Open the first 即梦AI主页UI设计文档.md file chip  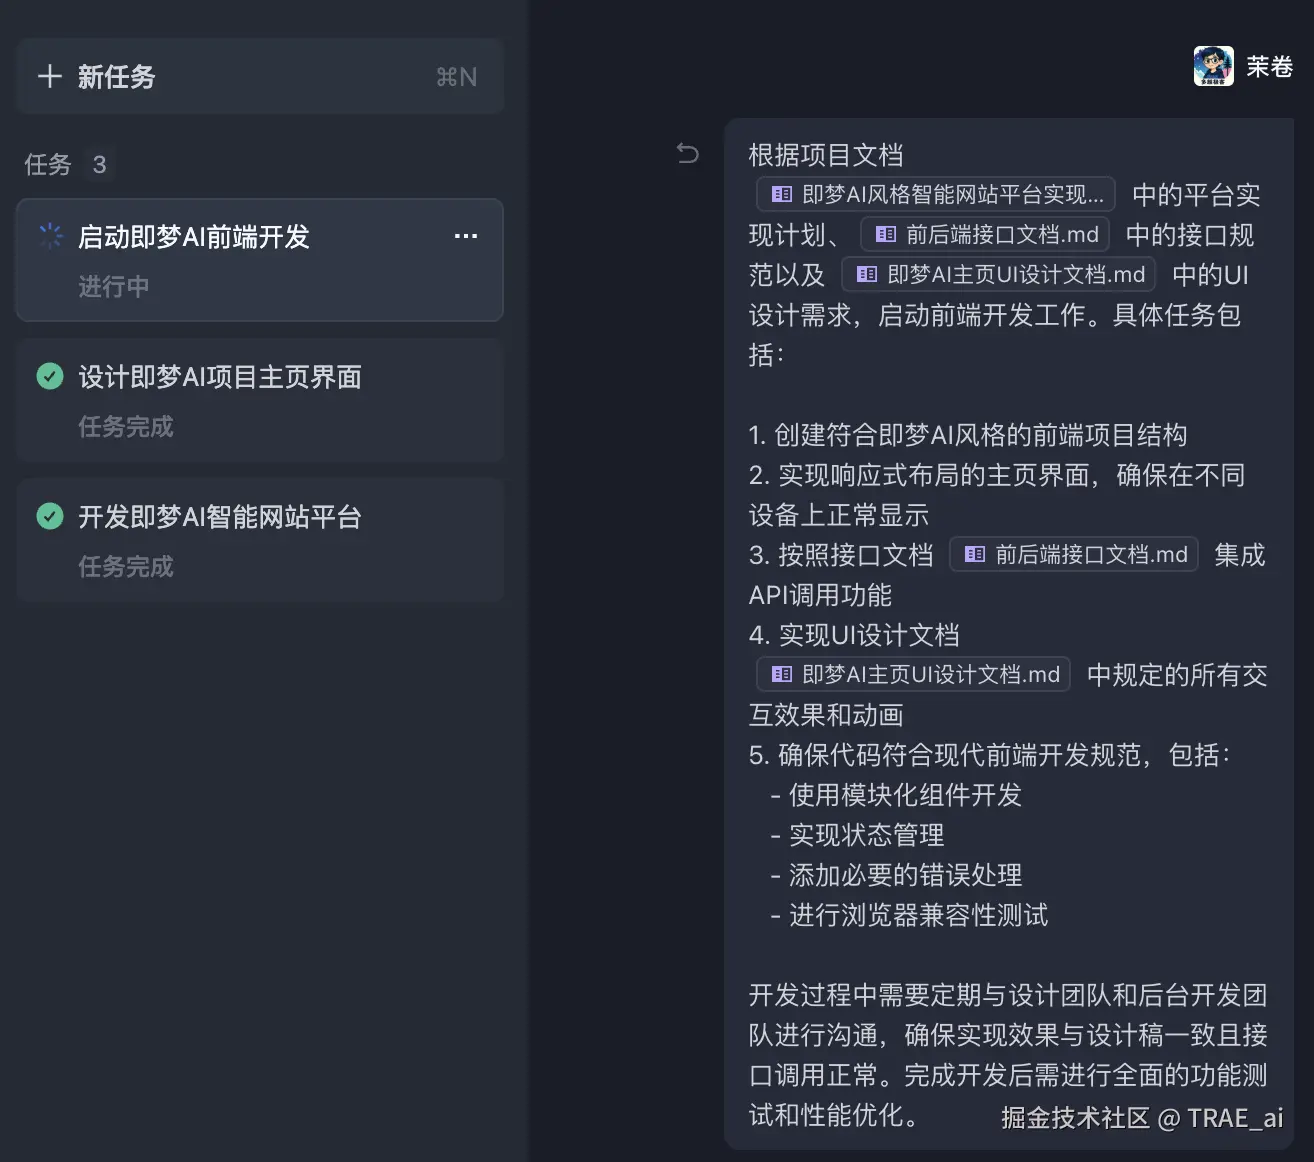998,275
